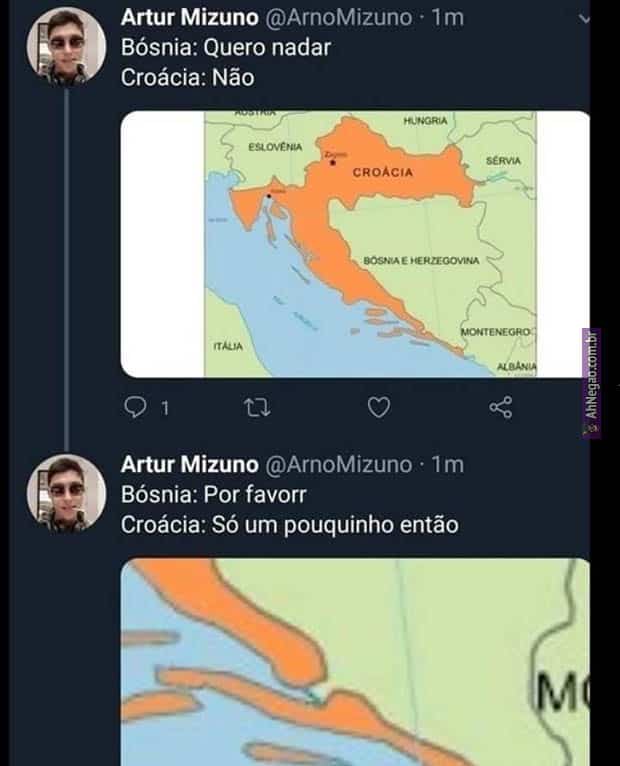Open Artur Mizuno name in second tweet
The image size is (620, 766).
pos(186,464)
